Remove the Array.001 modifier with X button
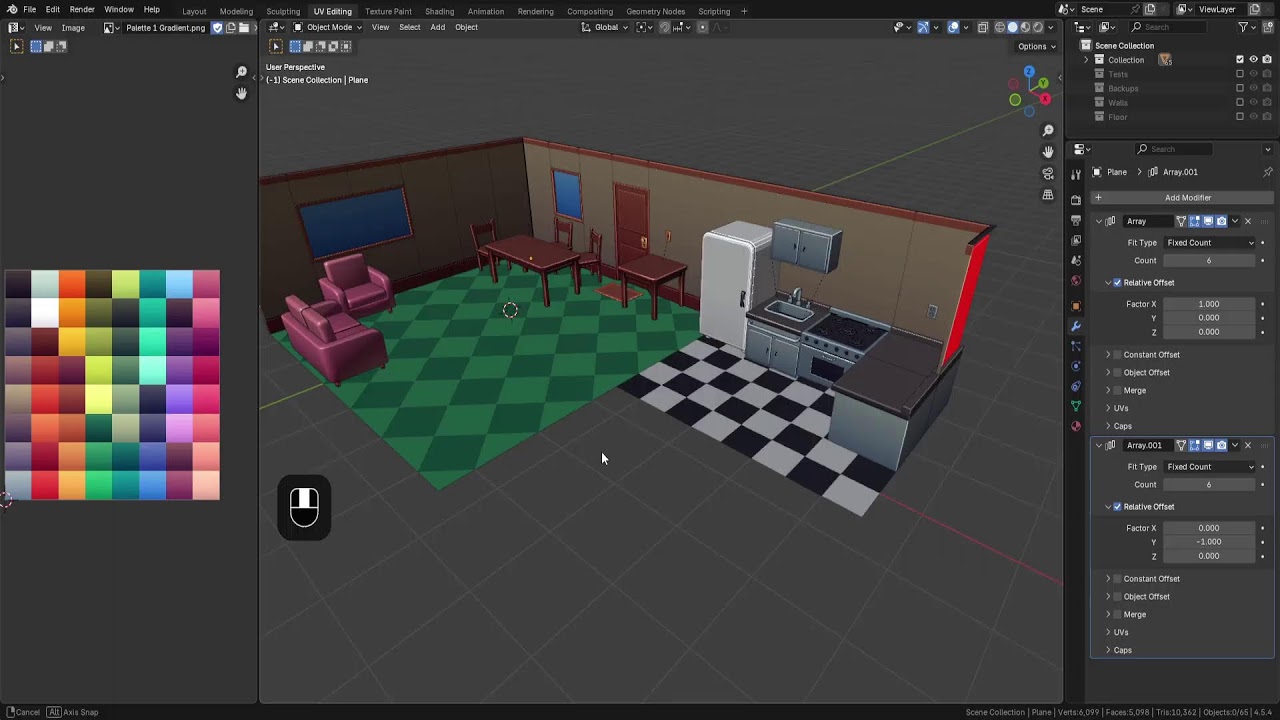Viewport: 1280px width, 720px height. click(x=1247, y=445)
